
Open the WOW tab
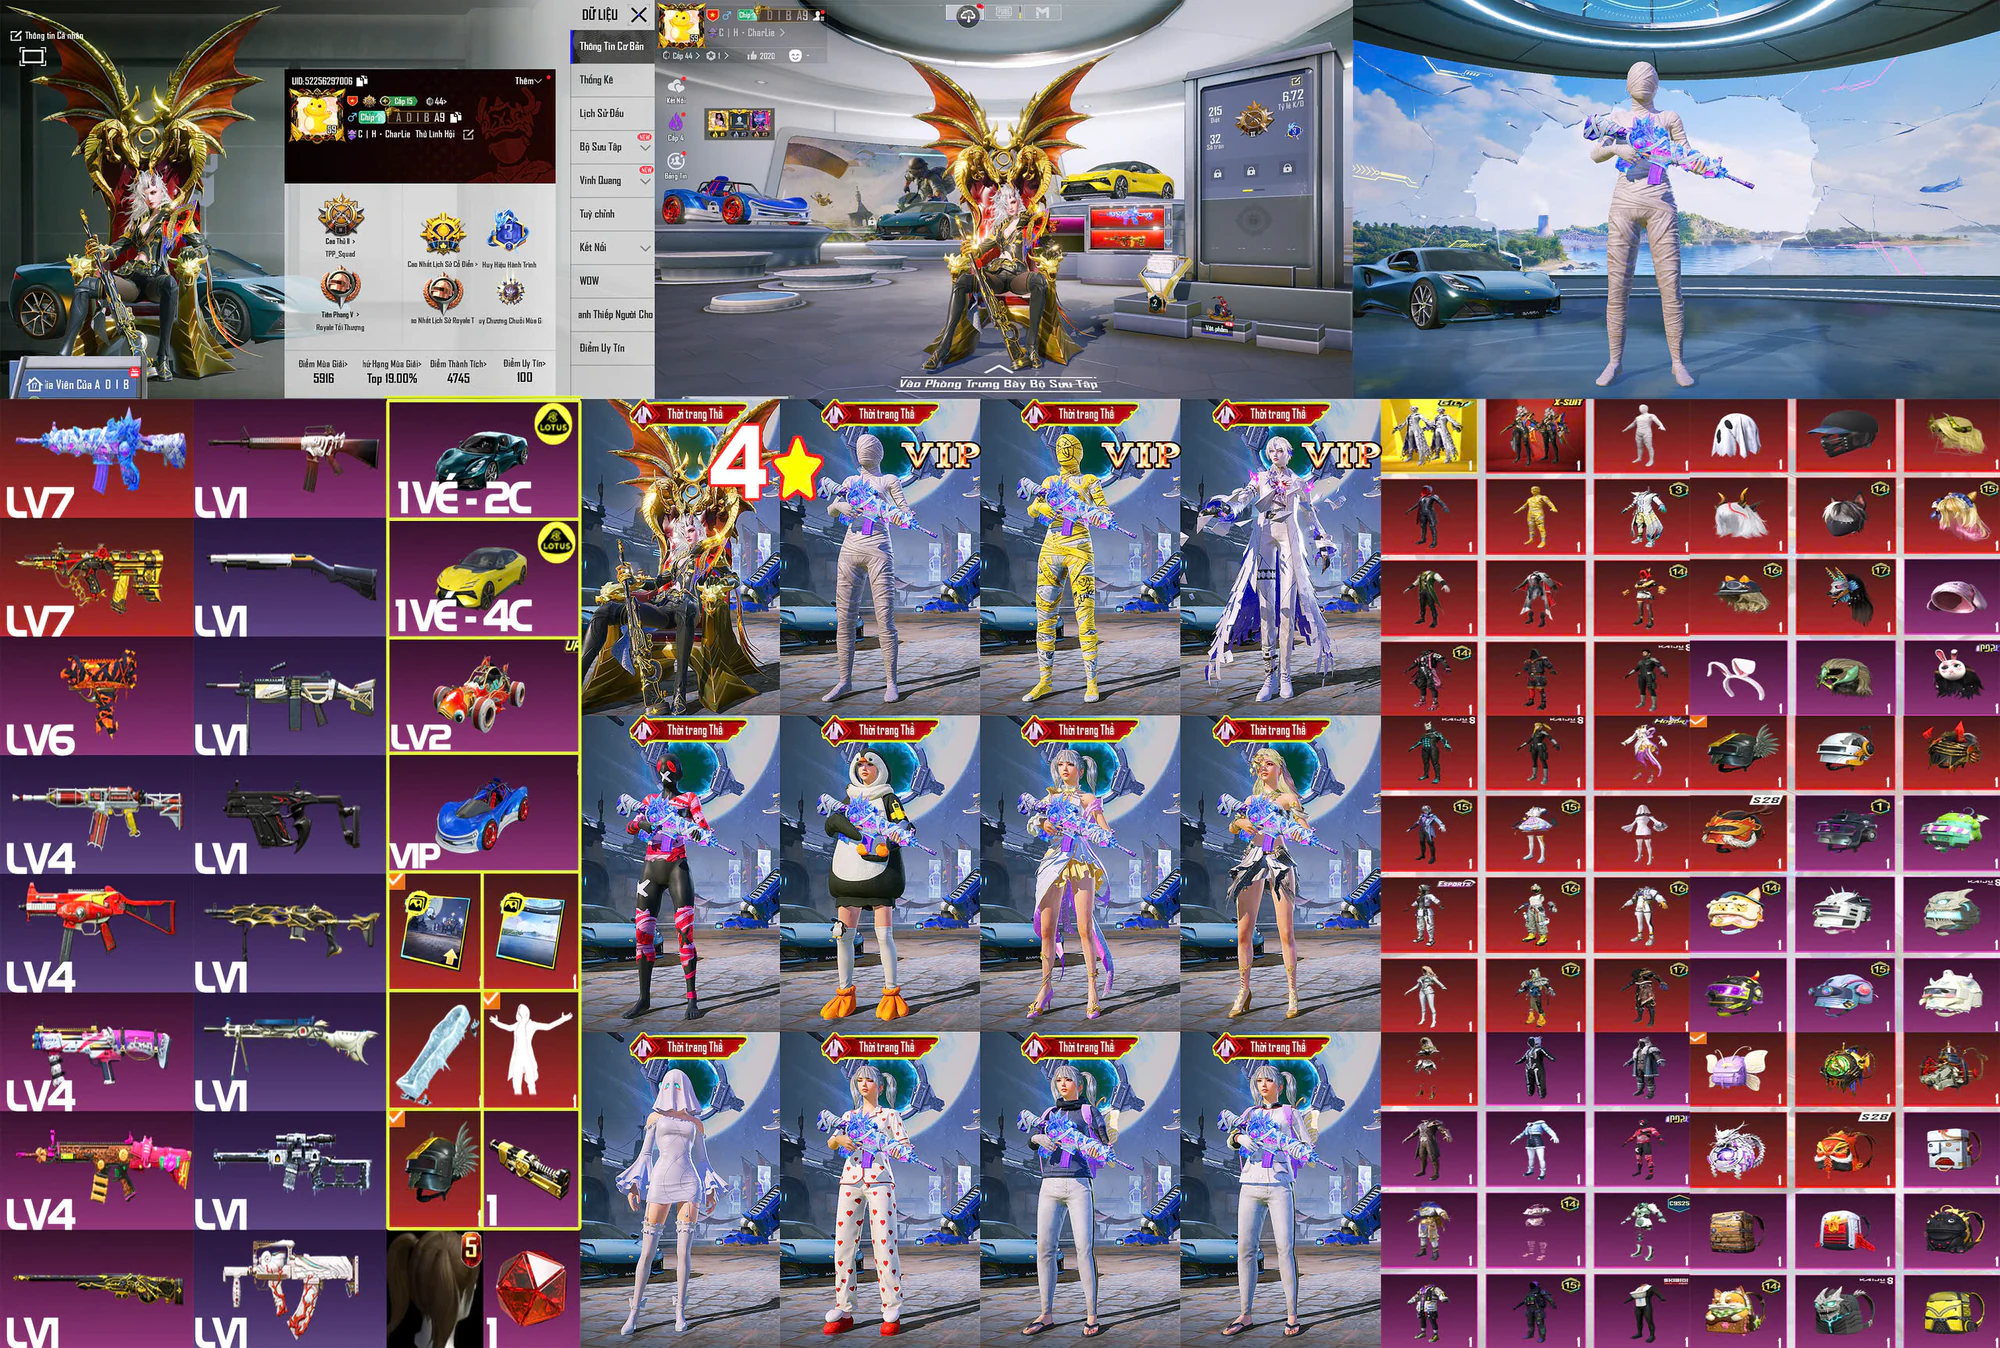[612, 281]
